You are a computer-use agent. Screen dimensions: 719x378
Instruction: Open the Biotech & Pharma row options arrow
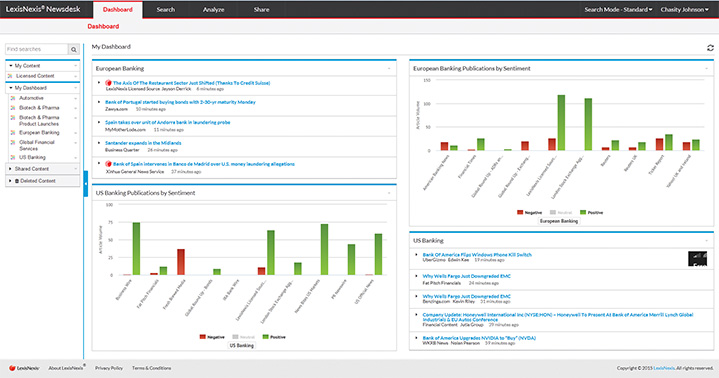(76, 108)
